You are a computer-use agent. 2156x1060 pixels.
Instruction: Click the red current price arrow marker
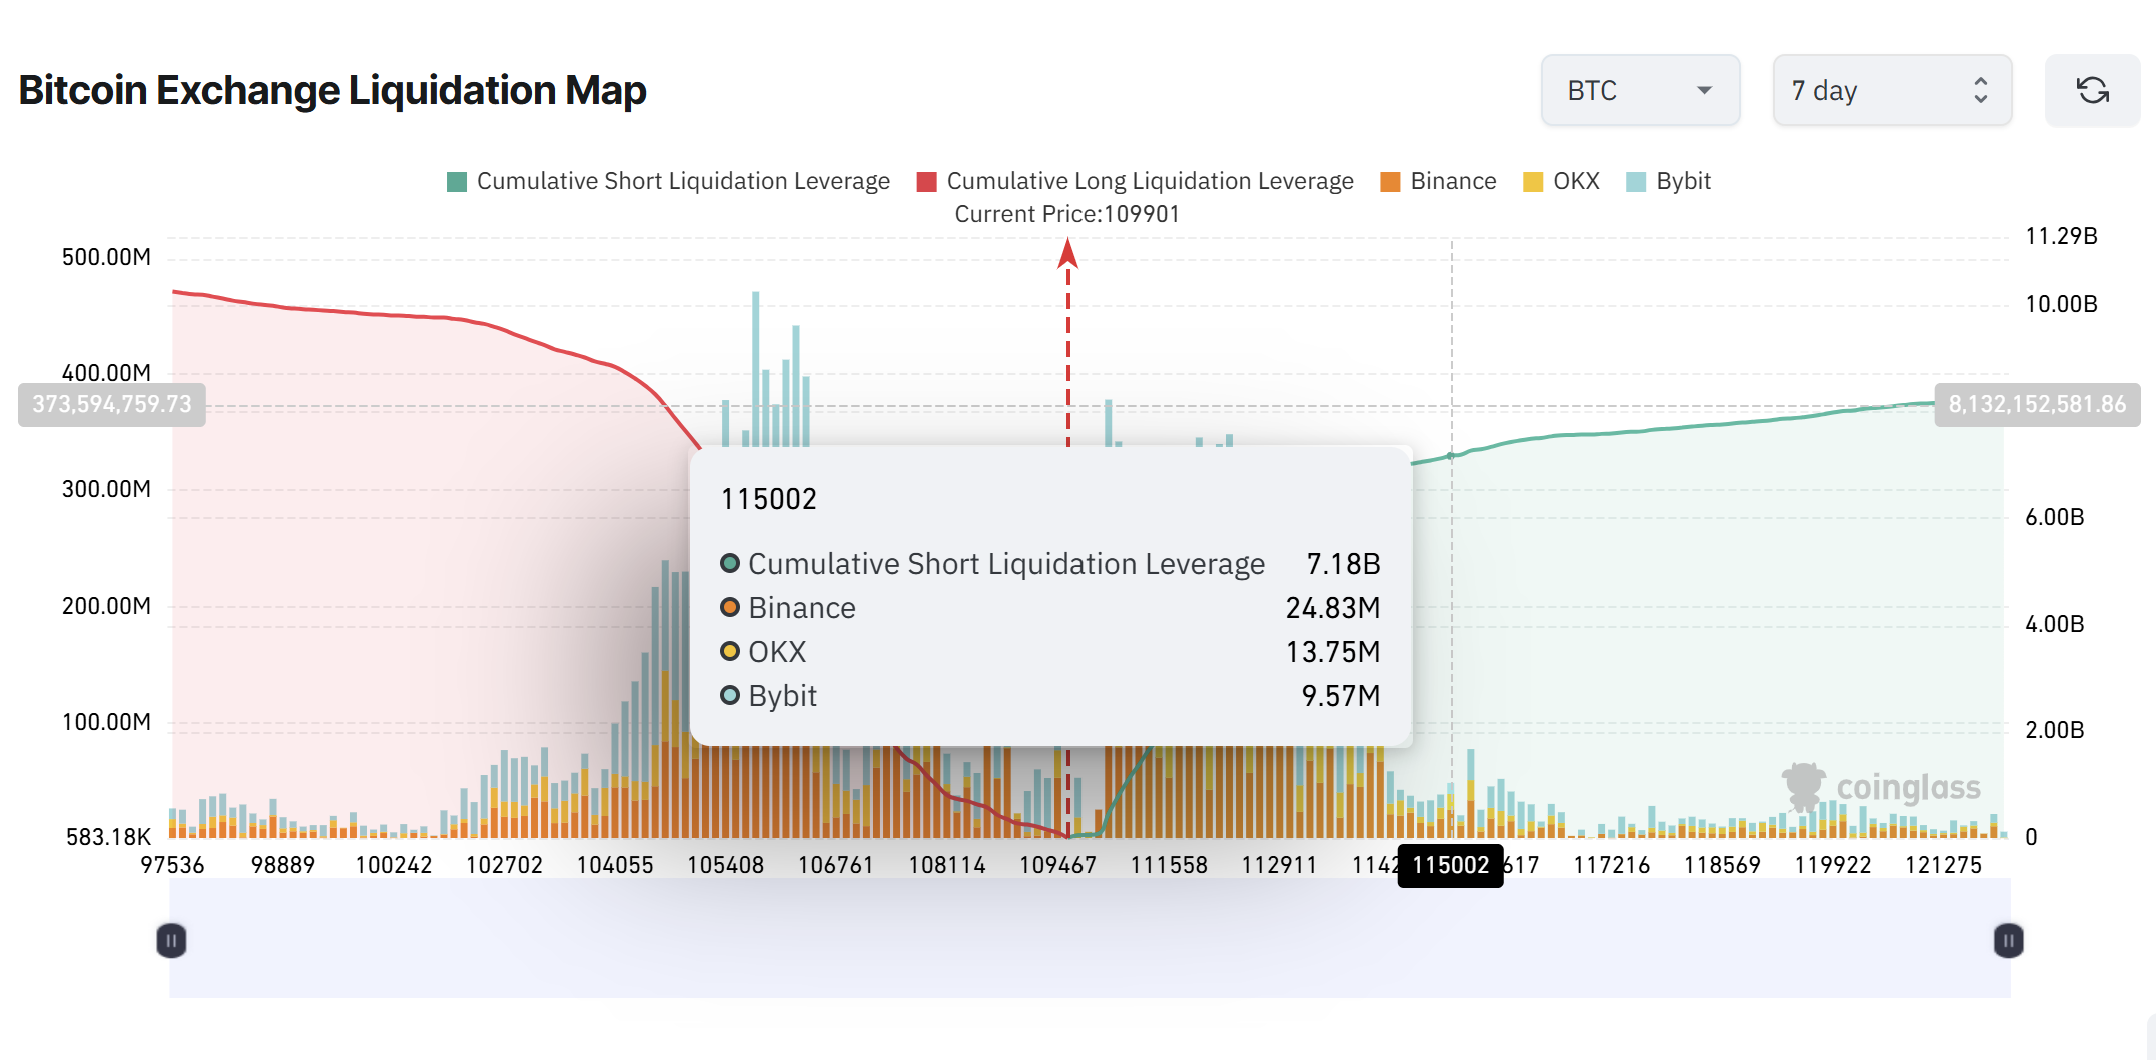(x=1067, y=254)
